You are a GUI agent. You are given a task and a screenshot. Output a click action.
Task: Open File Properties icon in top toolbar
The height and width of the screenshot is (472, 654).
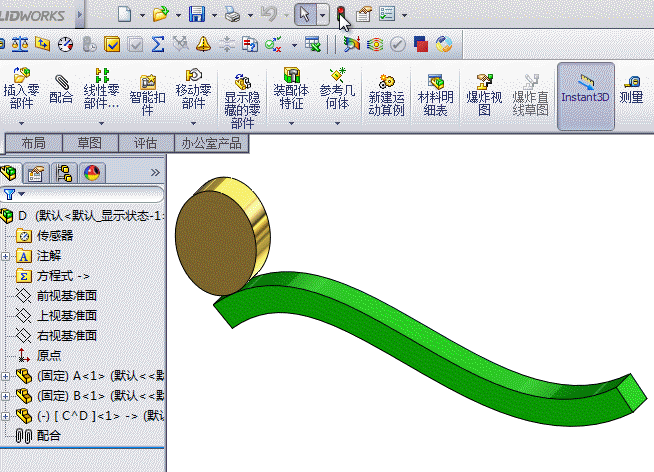364,14
